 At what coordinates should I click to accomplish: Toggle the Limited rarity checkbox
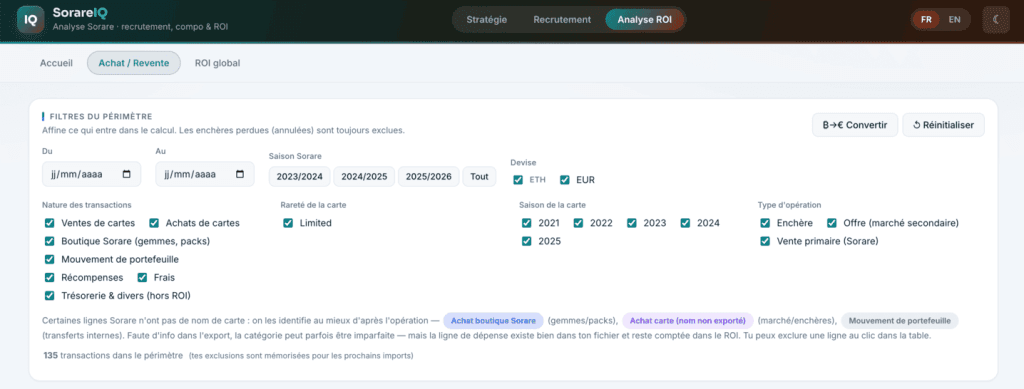[288, 223]
